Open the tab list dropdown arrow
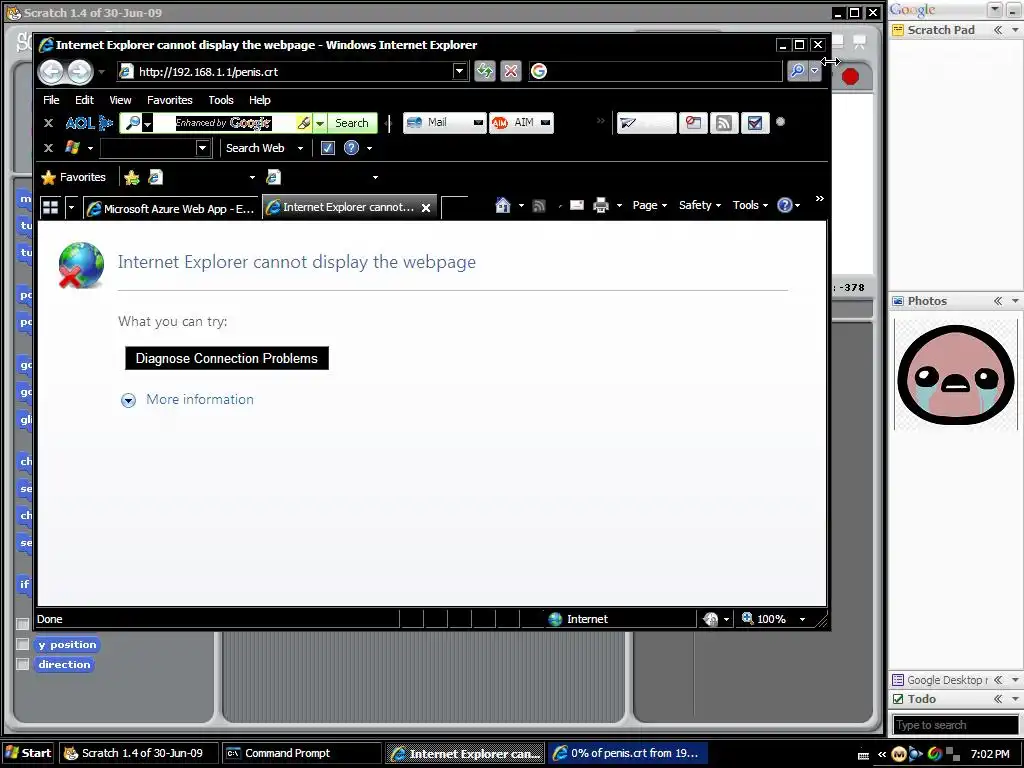The width and height of the screenshot is (1024, 768). [71, 208]
